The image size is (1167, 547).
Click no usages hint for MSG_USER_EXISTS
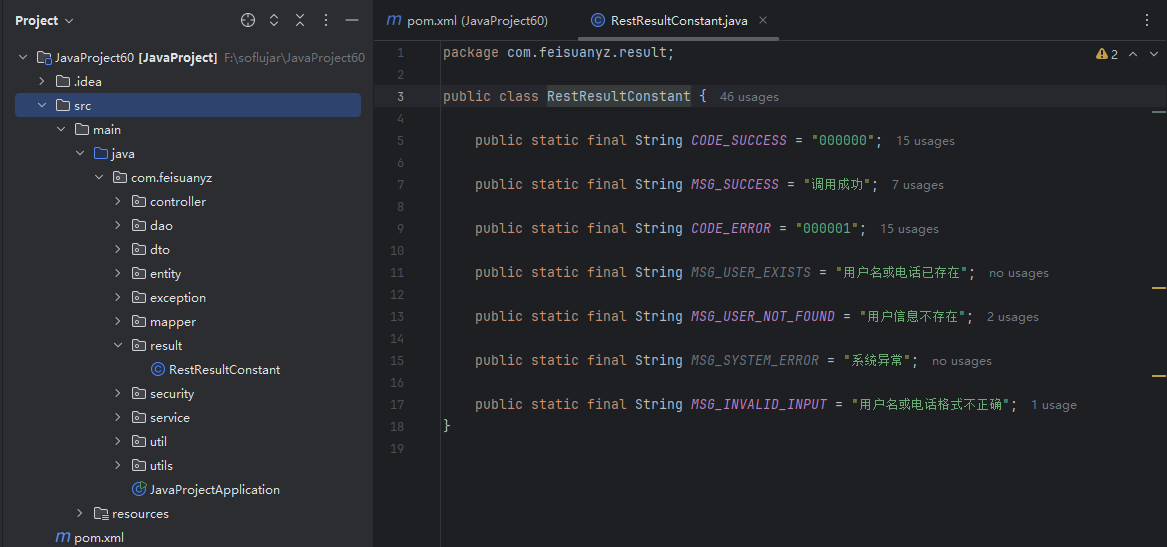point(1019,273)
